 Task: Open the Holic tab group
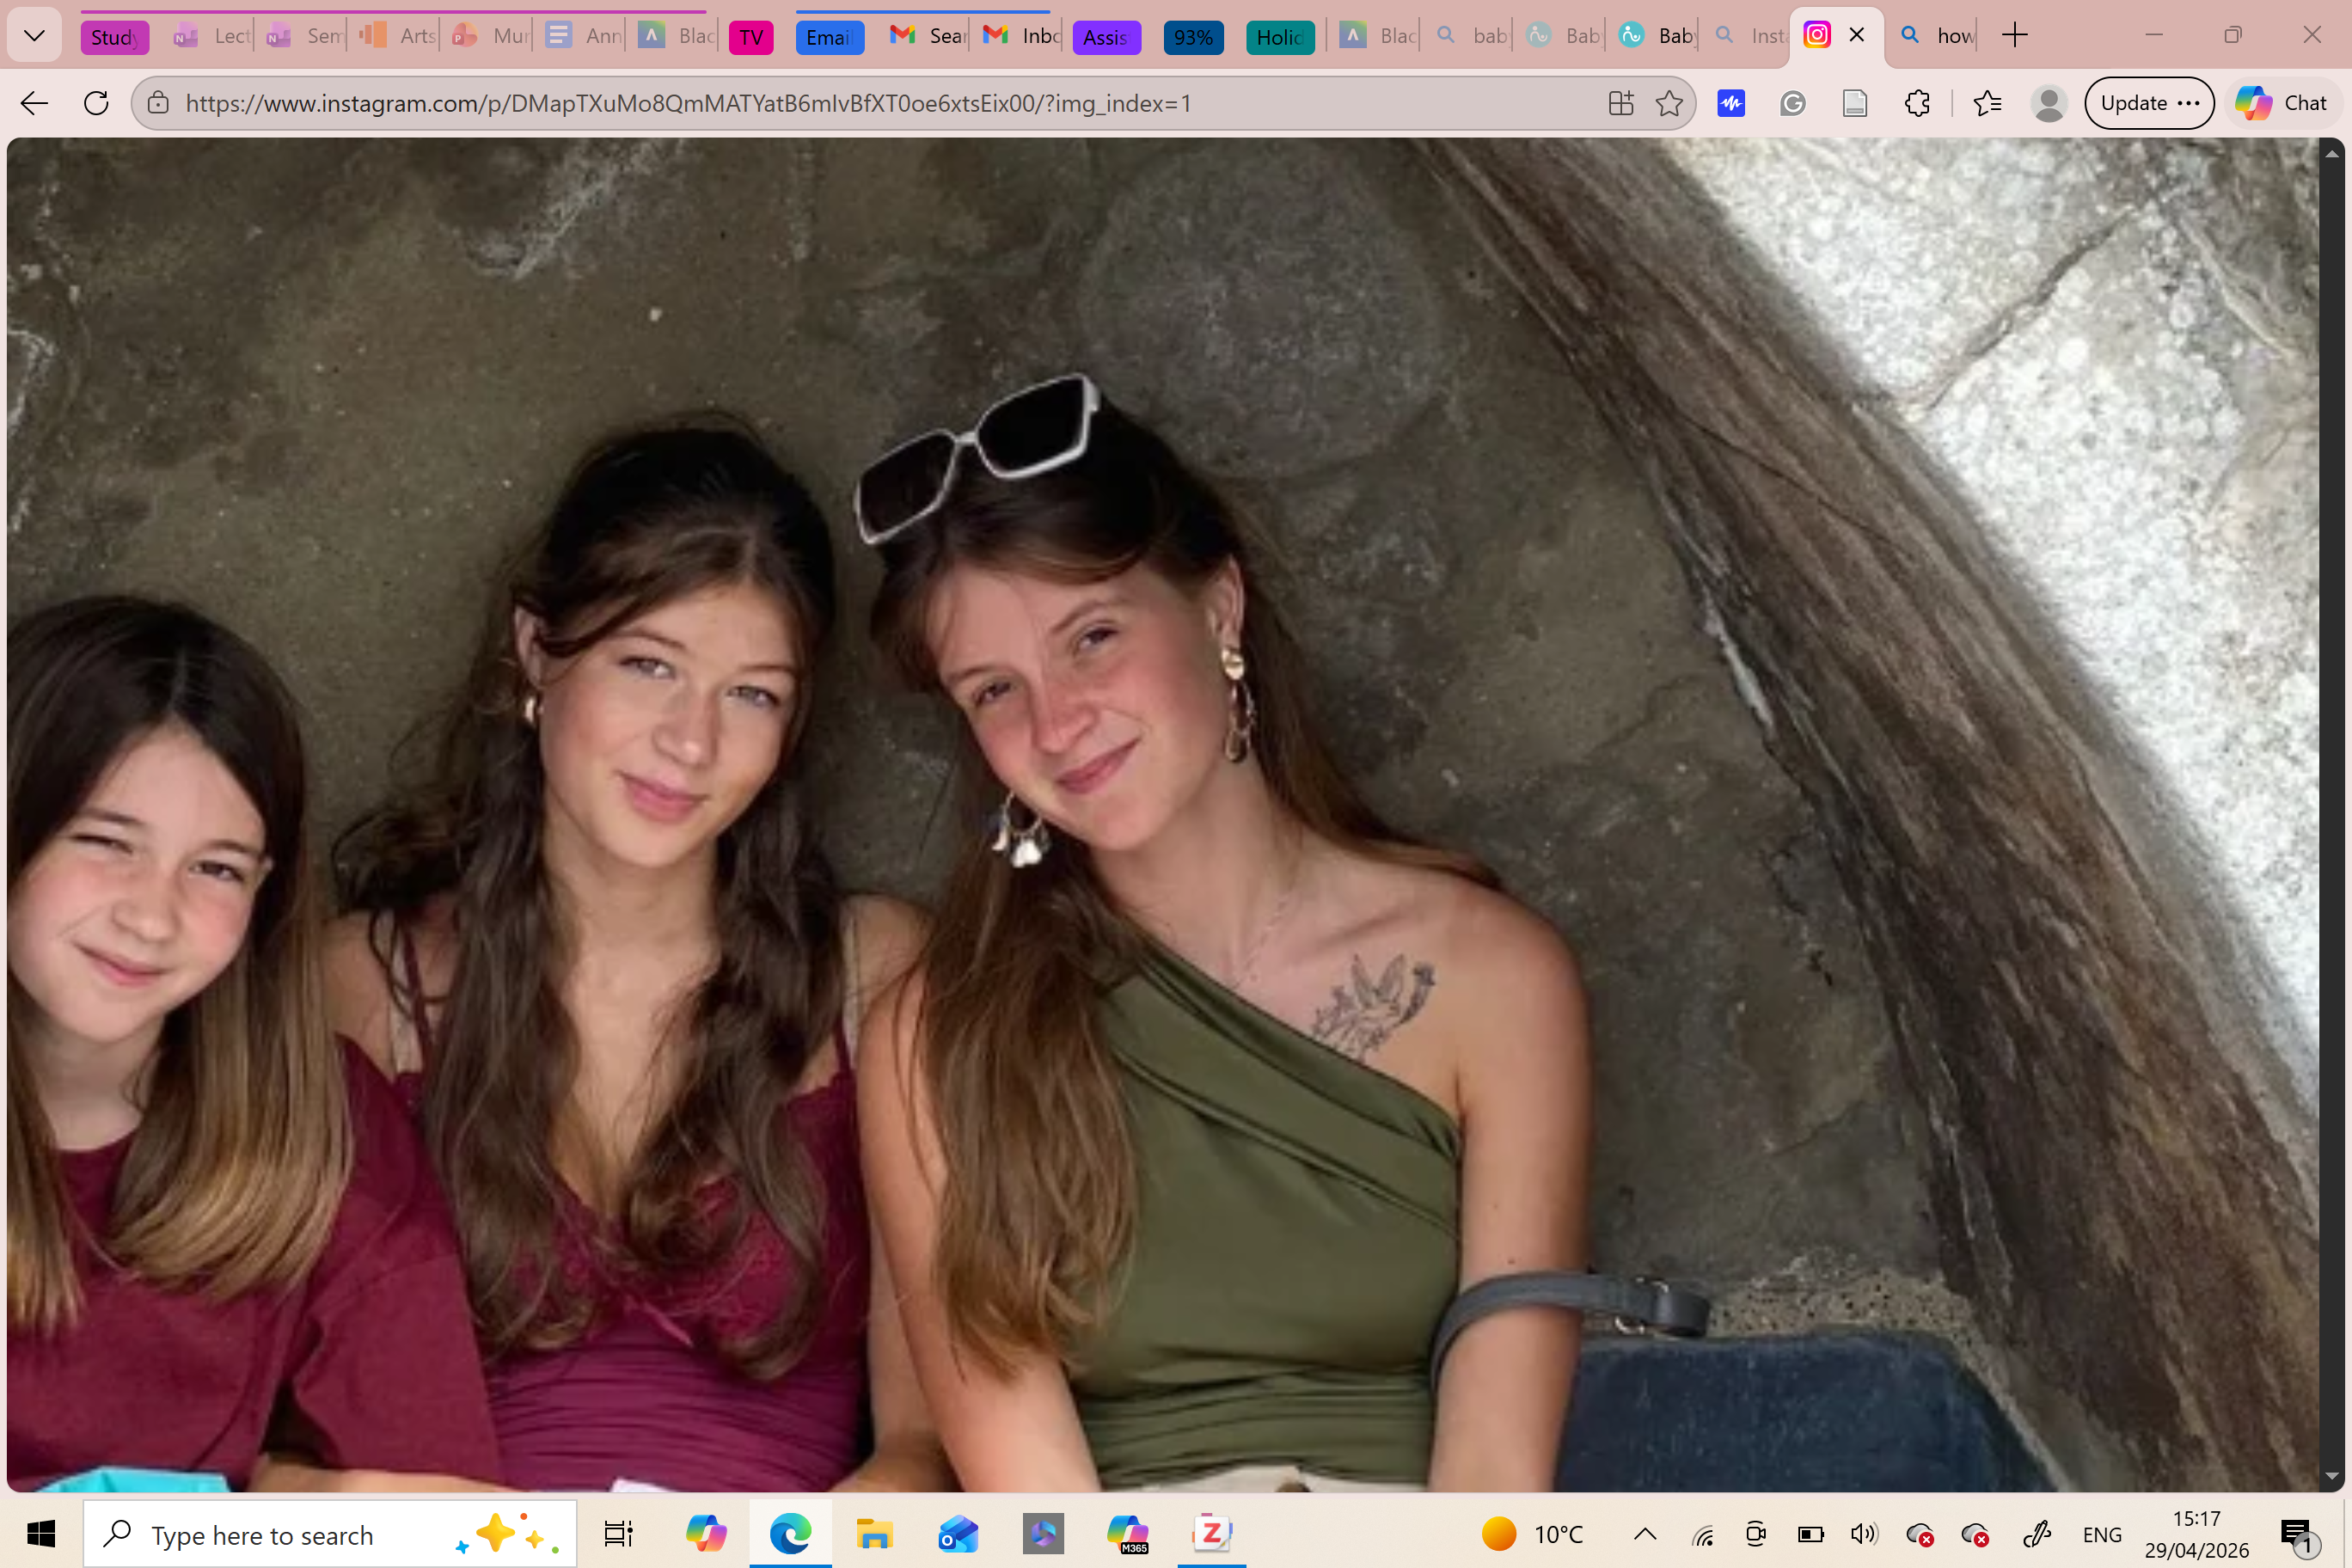coord(1280,37)
